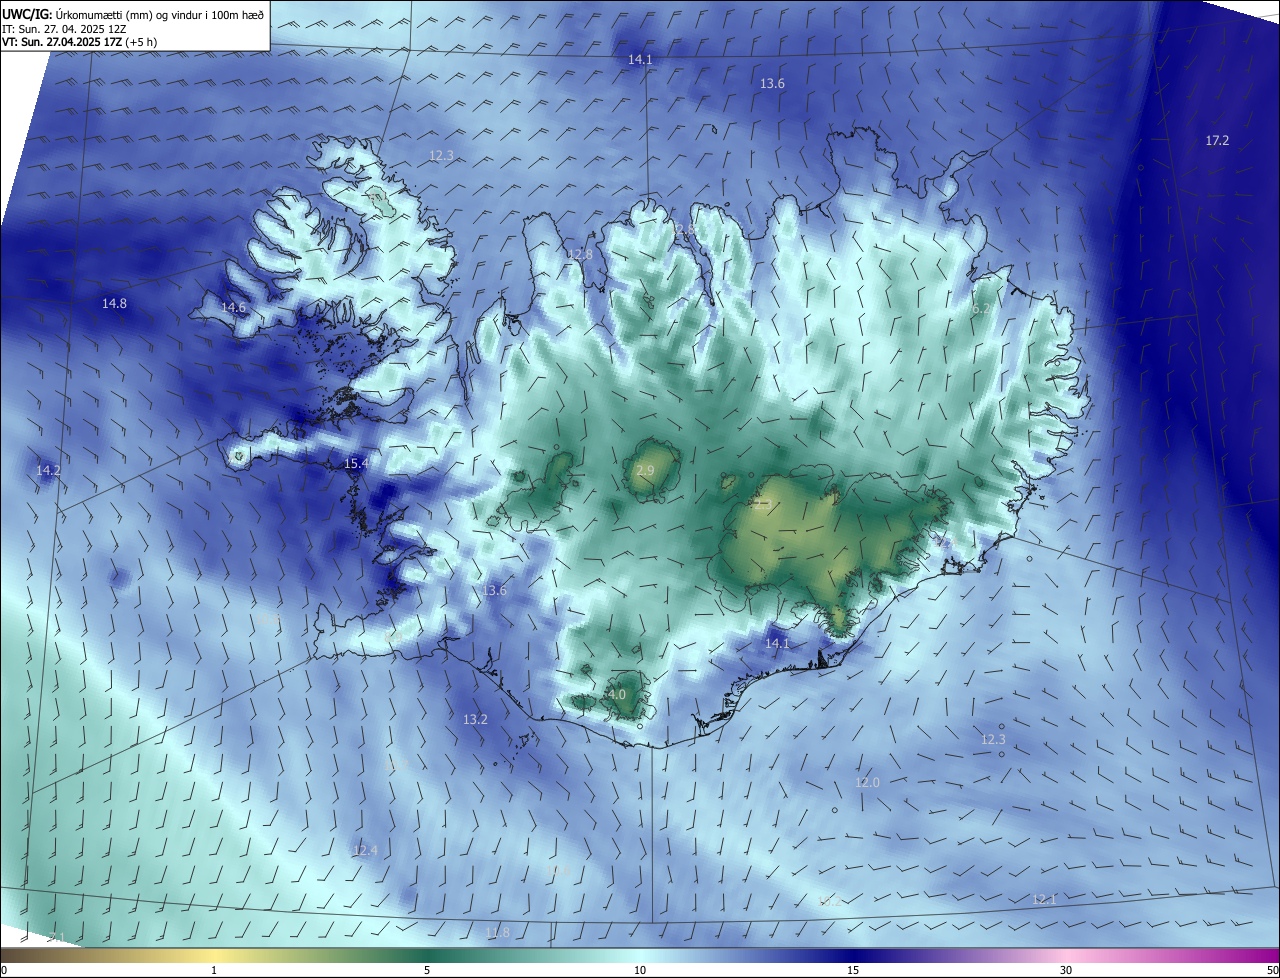Click the 13.6 value over Faxaflói bay
This screenshot has width=1280, height=978.
(x=494, y=592)
